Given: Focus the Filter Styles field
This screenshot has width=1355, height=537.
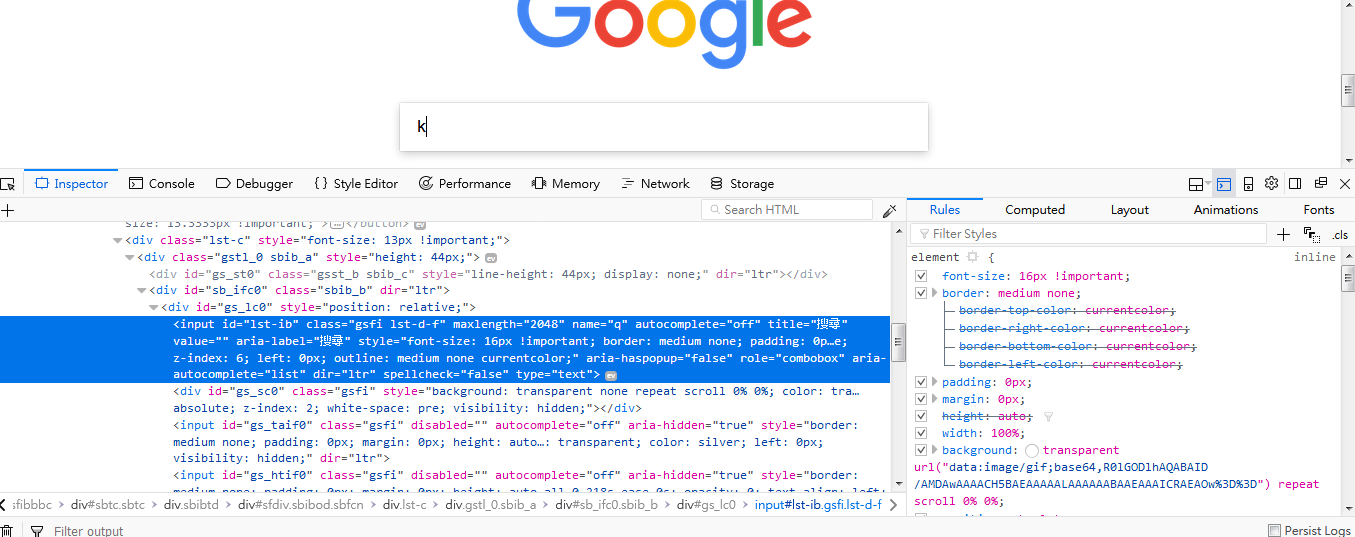Looking at the screenshot, I should click(x=1089, y=234).
